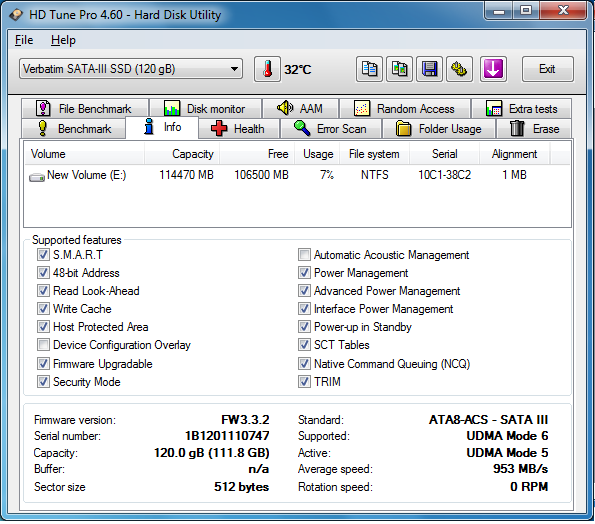Image resolution: width=595 pixels, height=524 pixels.
Task: Switch to the Random Access tab
Action: point(405,109)
